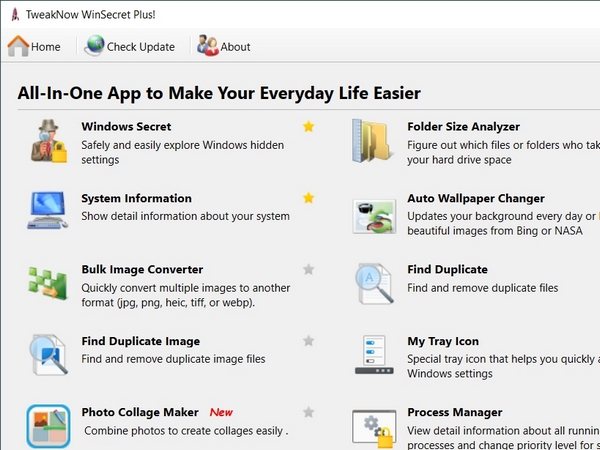The image size is (600, 450).
Task: Open the My Tray Icon icon
Action: 374,355
